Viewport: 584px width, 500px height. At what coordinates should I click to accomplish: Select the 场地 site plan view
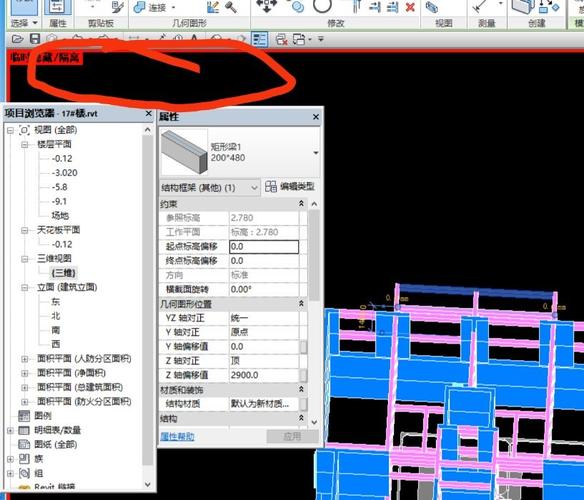(60, 216)
